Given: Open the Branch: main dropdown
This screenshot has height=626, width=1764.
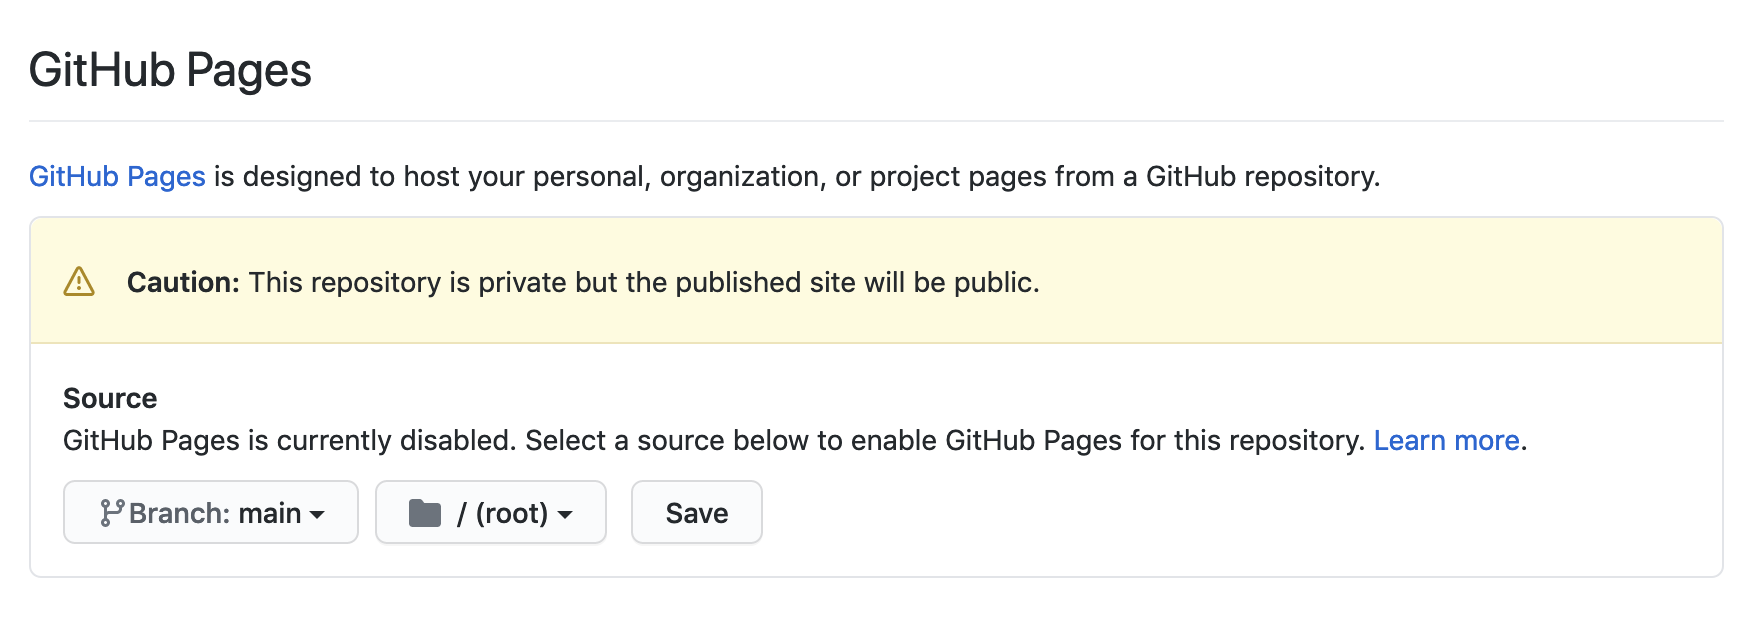Looking at the screenshot, I should [211, 512].
